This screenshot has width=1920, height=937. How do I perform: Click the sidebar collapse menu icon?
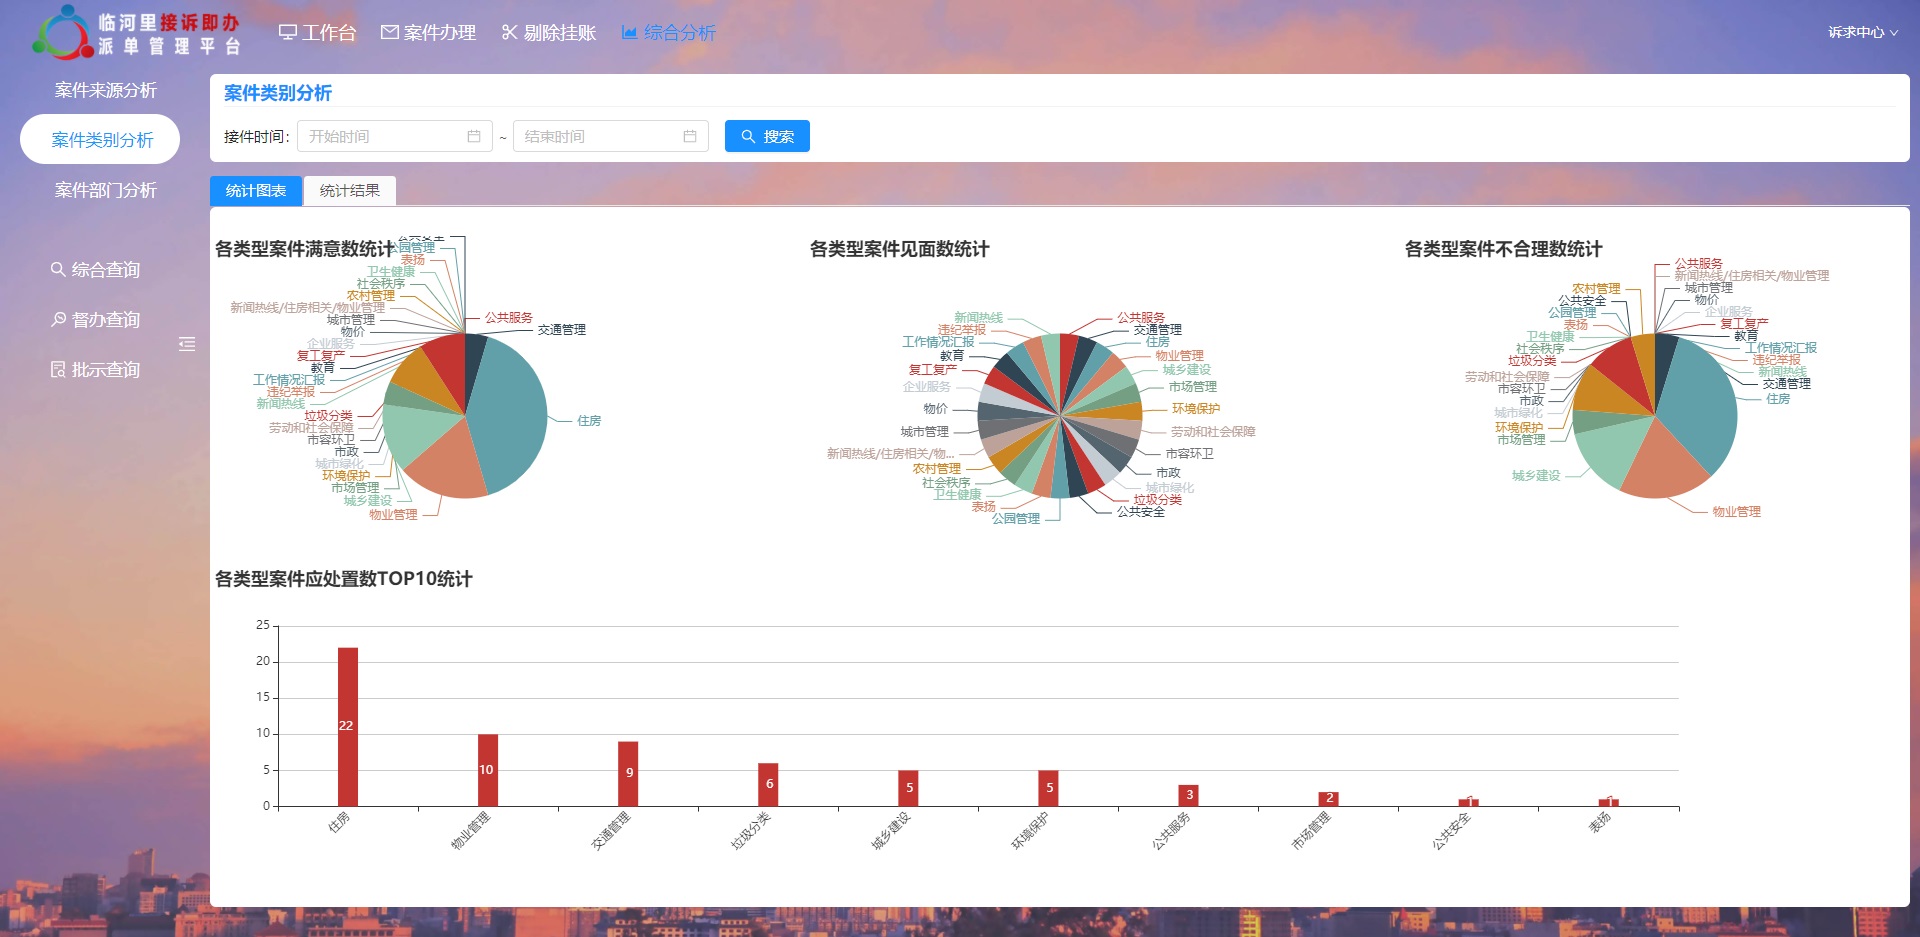coord(187,344)
